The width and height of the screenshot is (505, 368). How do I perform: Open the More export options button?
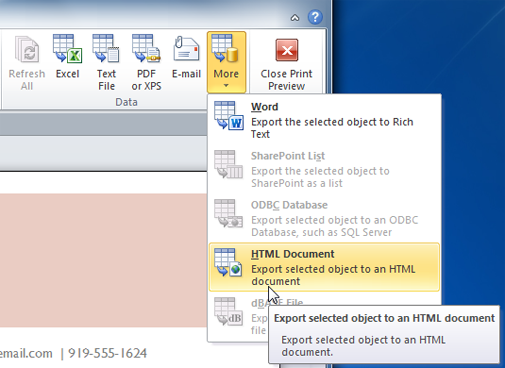point(226,62)
